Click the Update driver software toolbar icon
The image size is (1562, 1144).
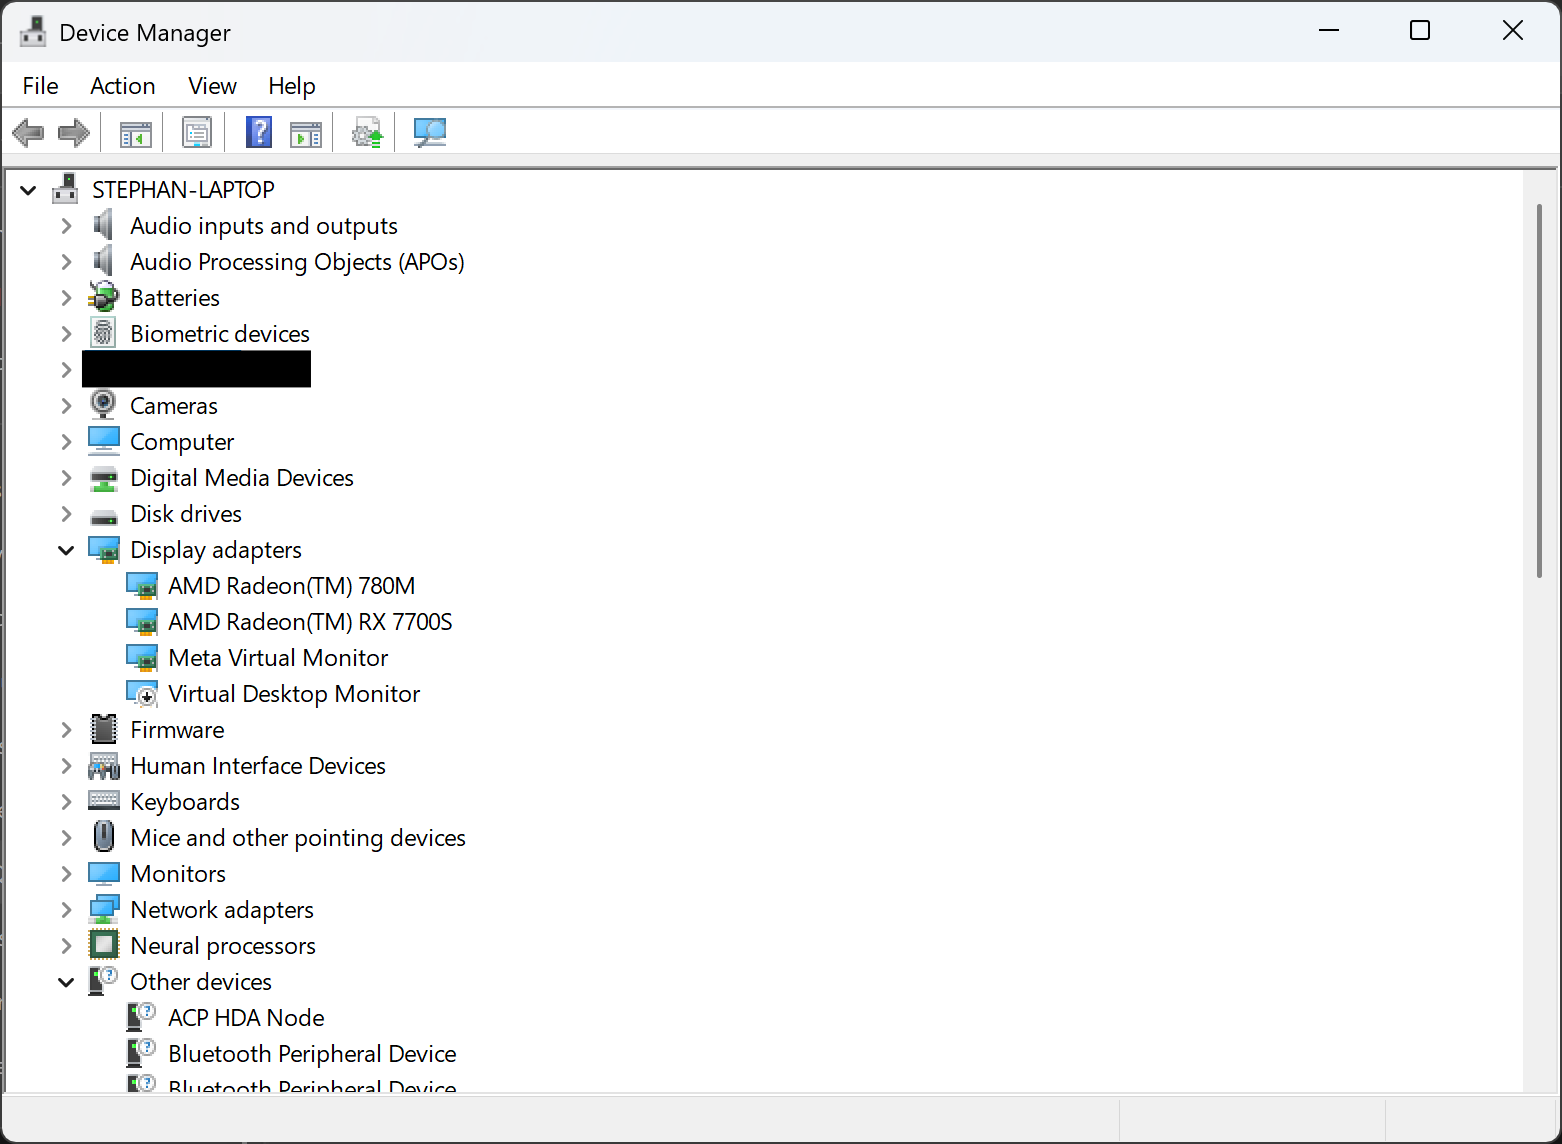click(x=366, y=132)
